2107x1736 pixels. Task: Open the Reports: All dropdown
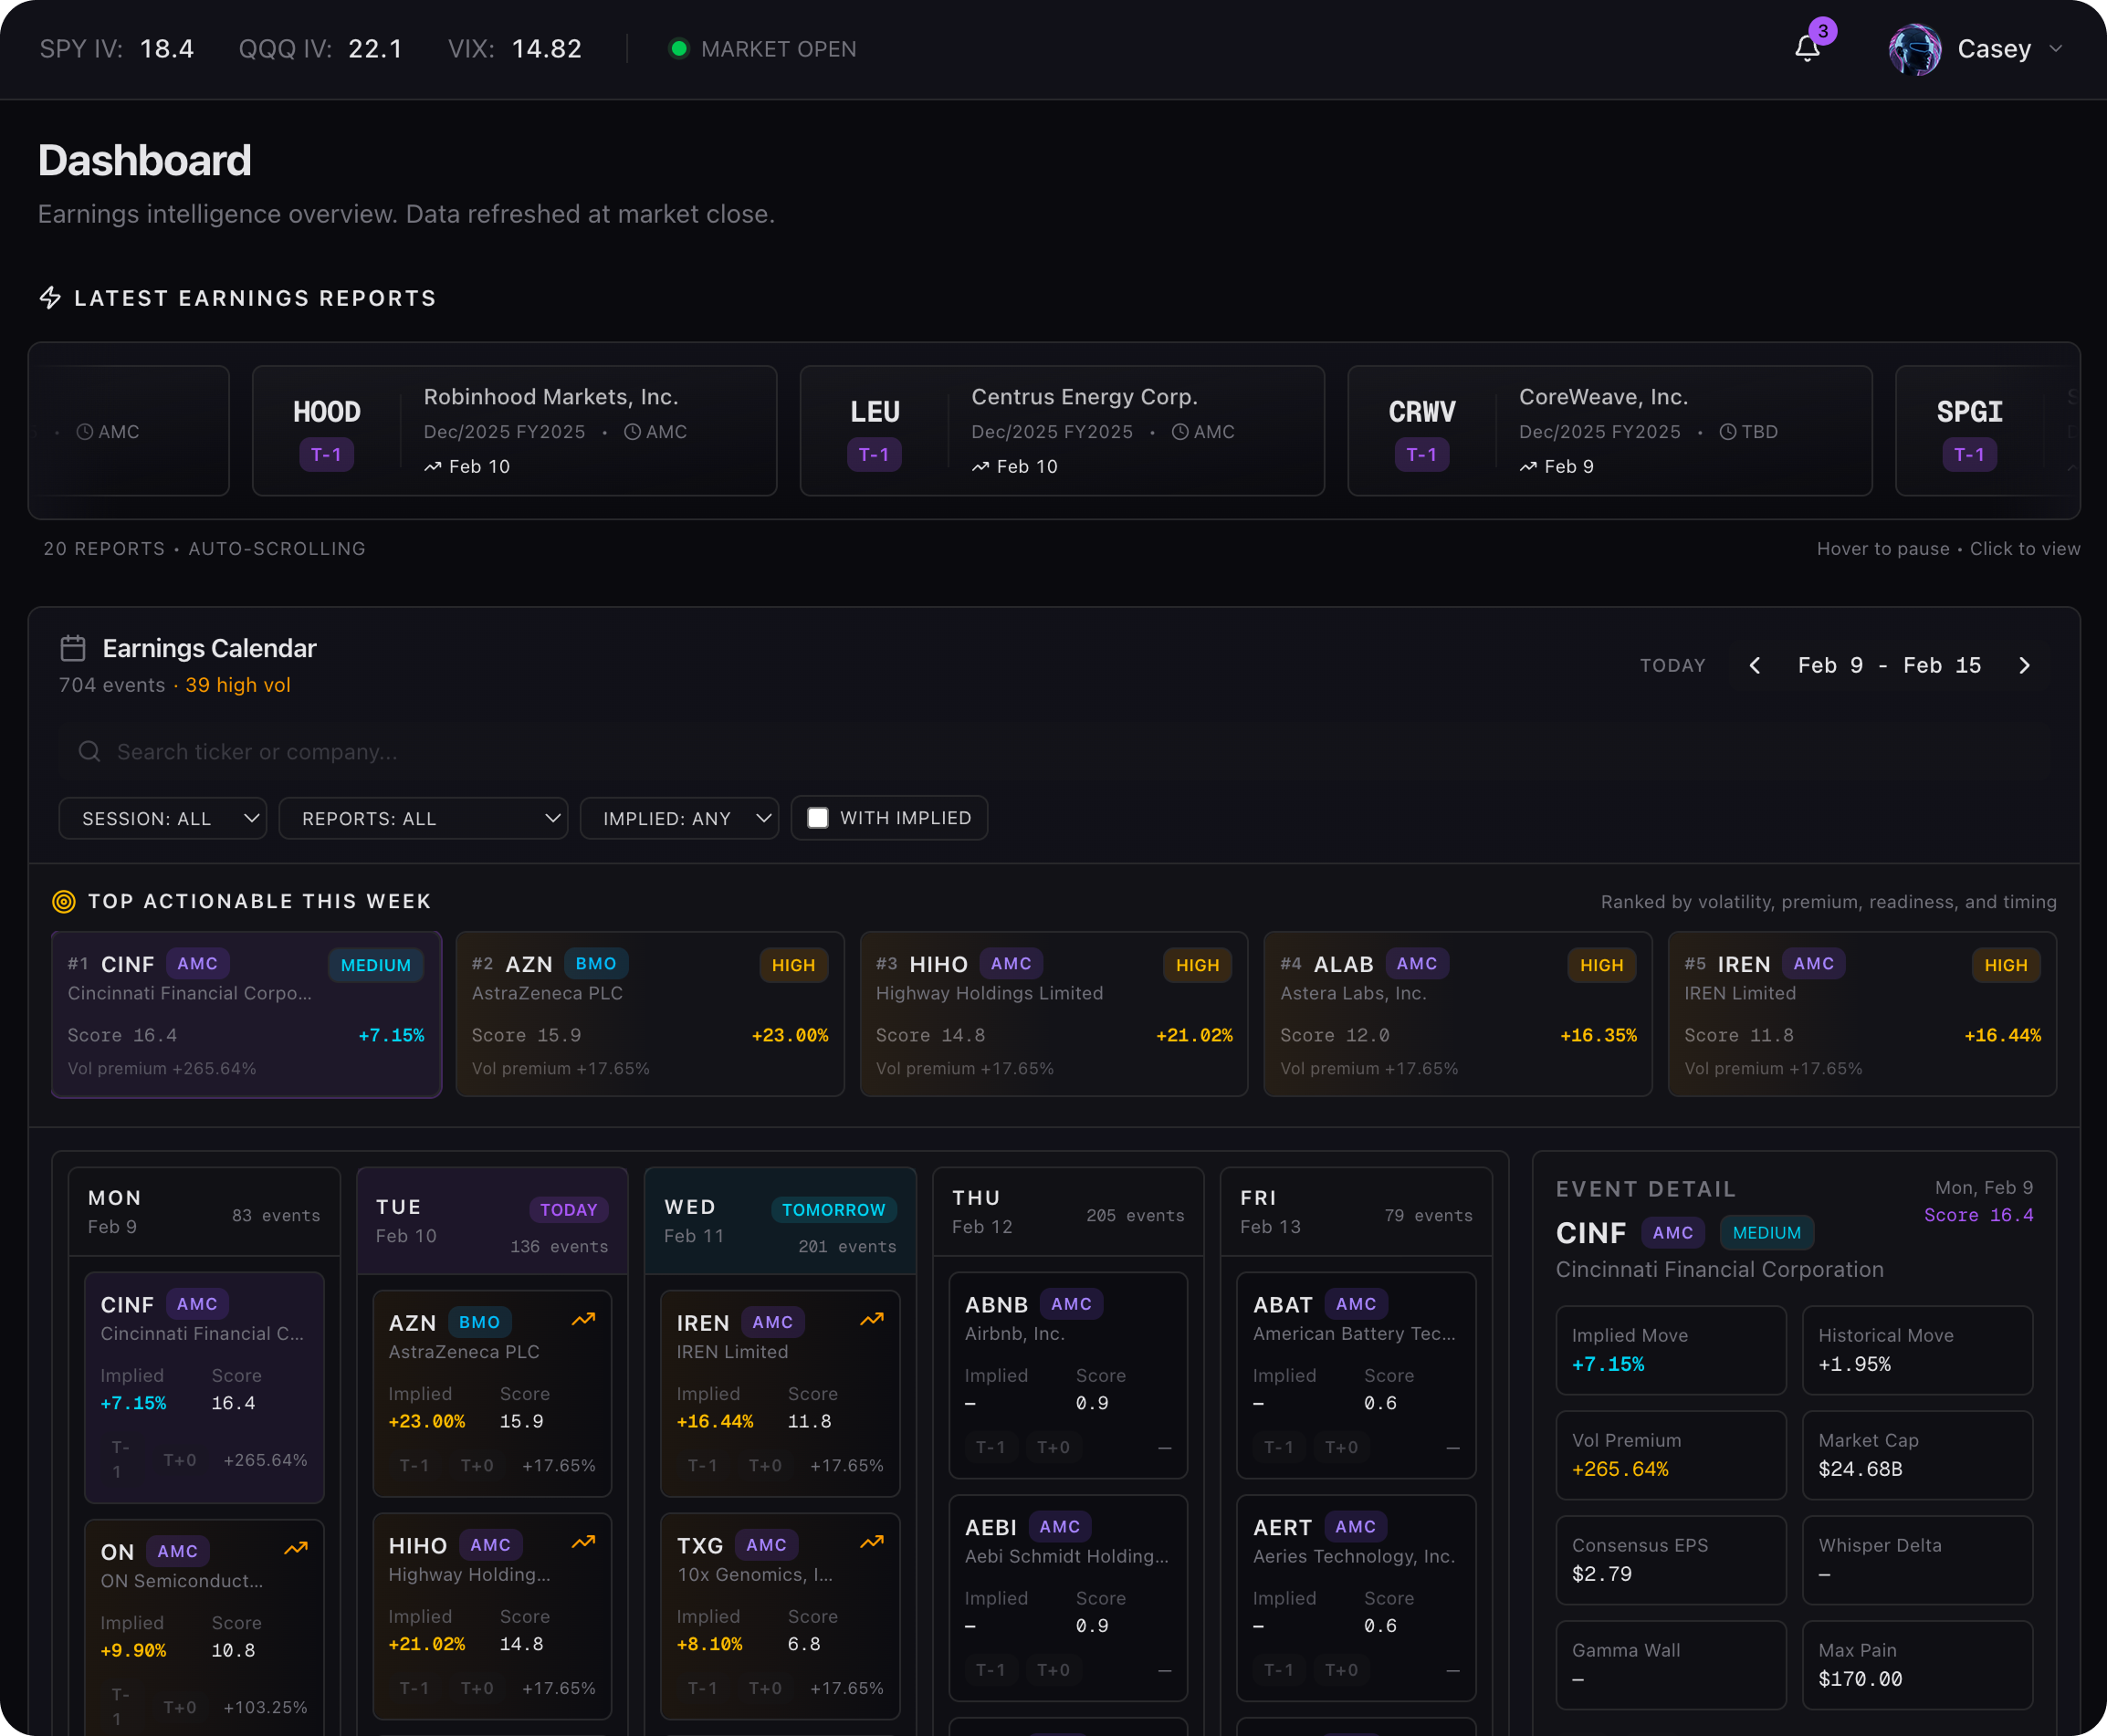(x=423, y=818)
